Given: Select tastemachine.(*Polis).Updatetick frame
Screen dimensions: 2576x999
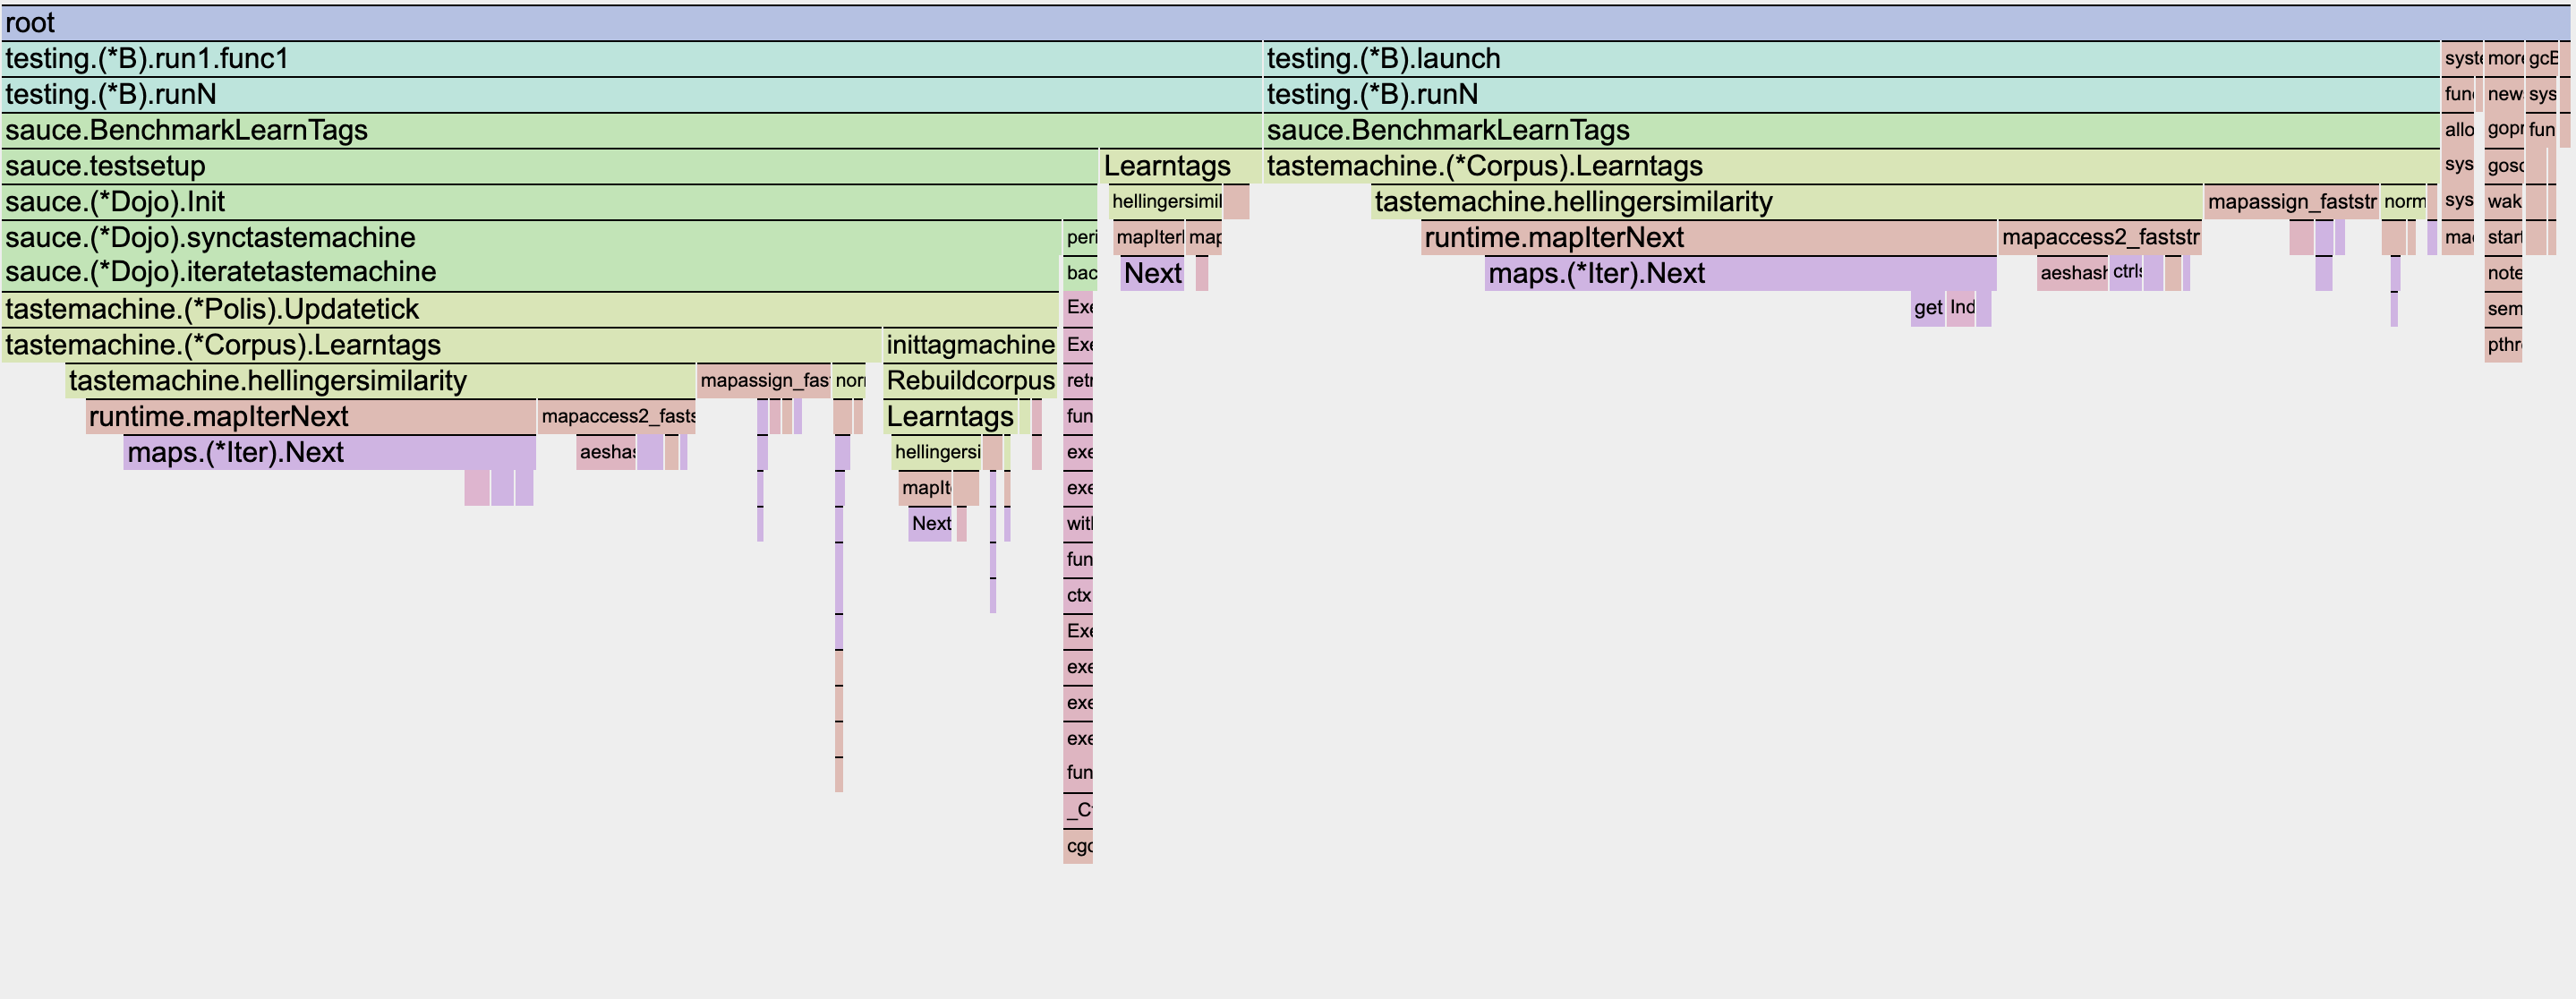Looking at the screenshot, I should click(x=530, y=309).
